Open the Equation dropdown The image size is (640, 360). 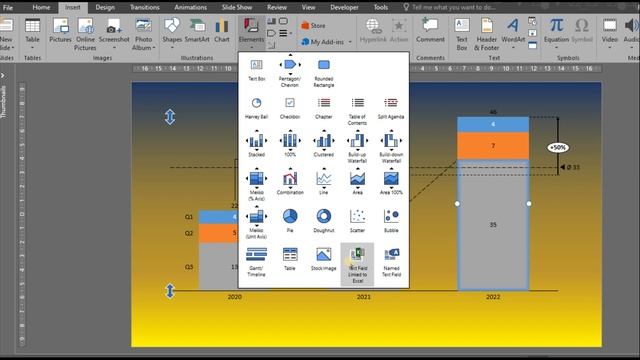coord(556,33)
